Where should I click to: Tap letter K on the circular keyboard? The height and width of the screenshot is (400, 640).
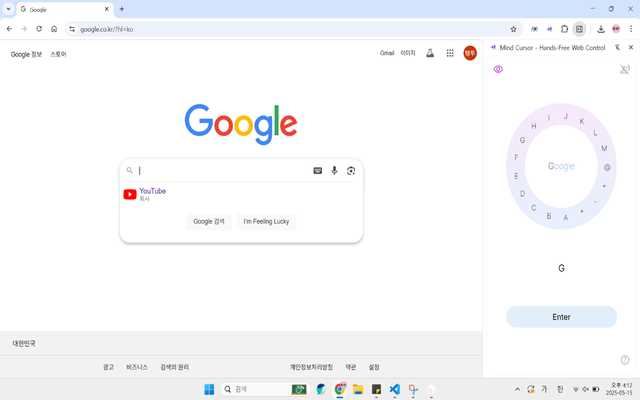(582, 121)
